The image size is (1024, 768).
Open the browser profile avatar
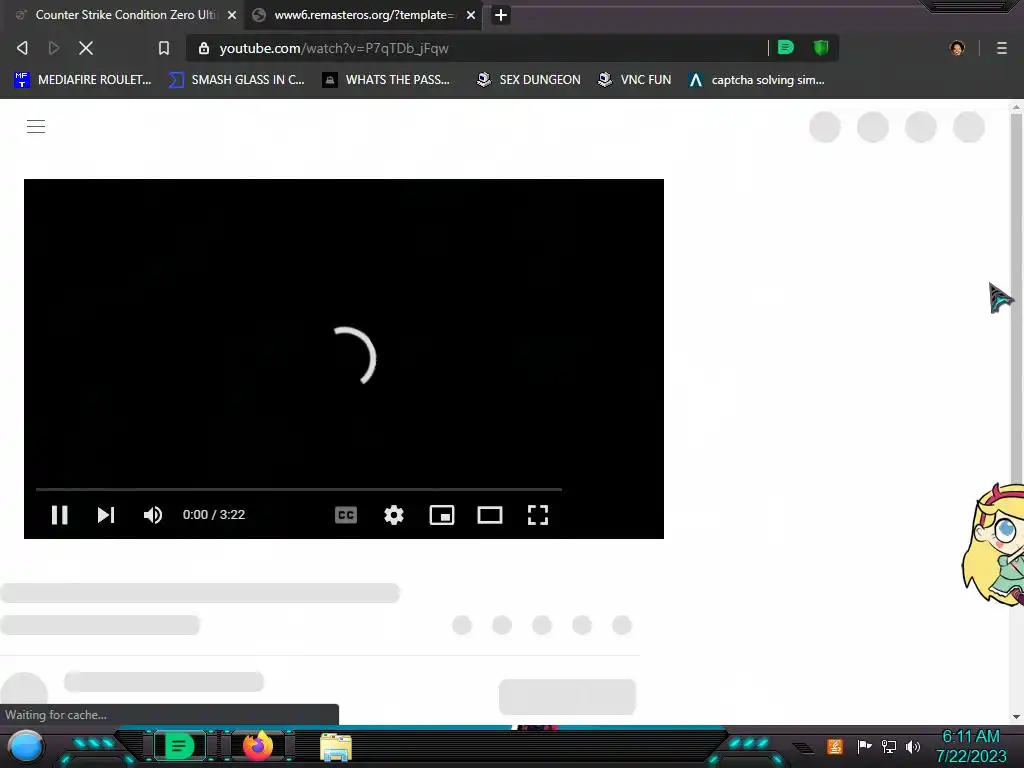(957, 48)
